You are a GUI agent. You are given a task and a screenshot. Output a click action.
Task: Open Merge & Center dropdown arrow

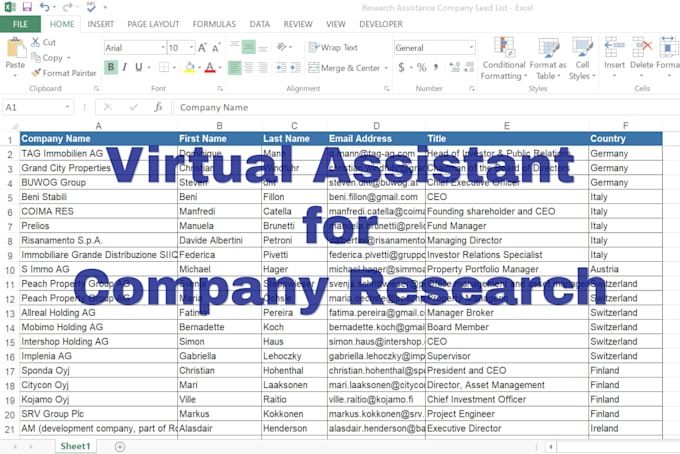pyautogui.click(x=386, y=68)
